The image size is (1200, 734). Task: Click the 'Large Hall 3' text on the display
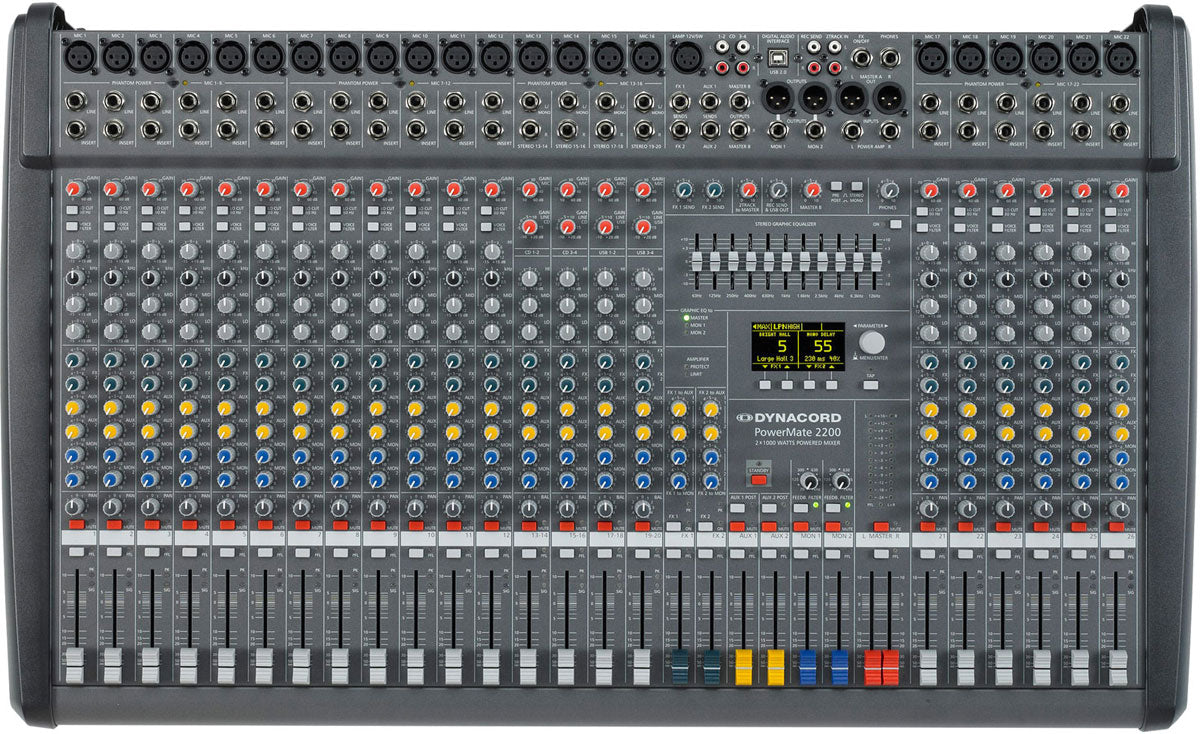point(775,358)
